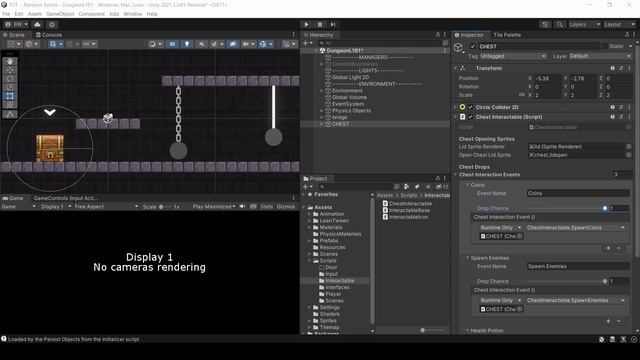Adjust the Game view Scale slider

tap(165, 207)
